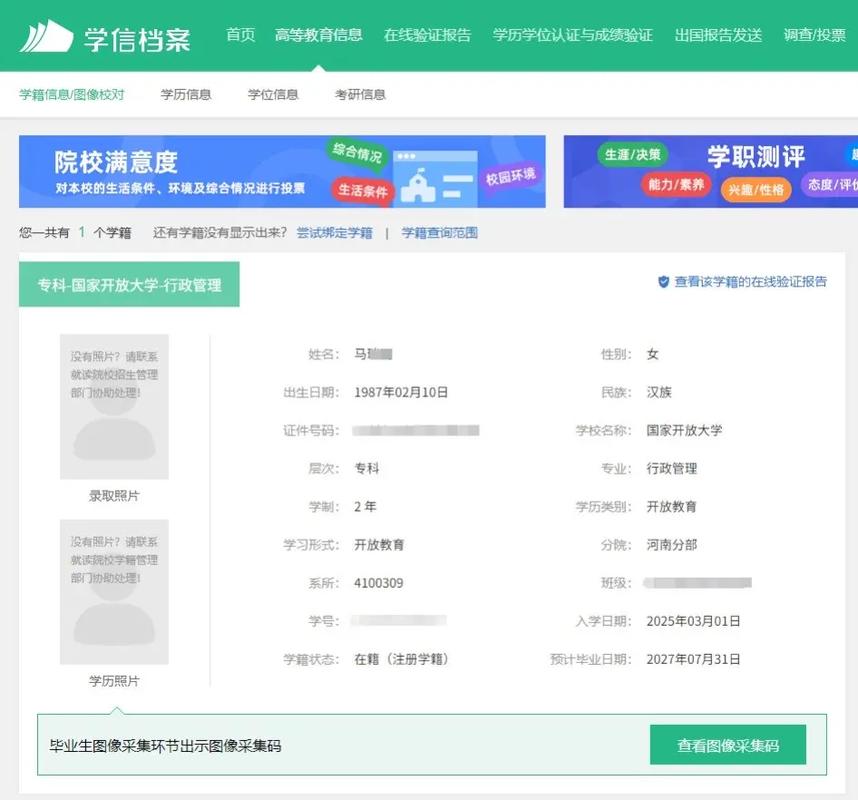Viewport: 858px width, 800px height.
Task: Click the 生活条件 tag in banner
Action: tap(363, 190)
